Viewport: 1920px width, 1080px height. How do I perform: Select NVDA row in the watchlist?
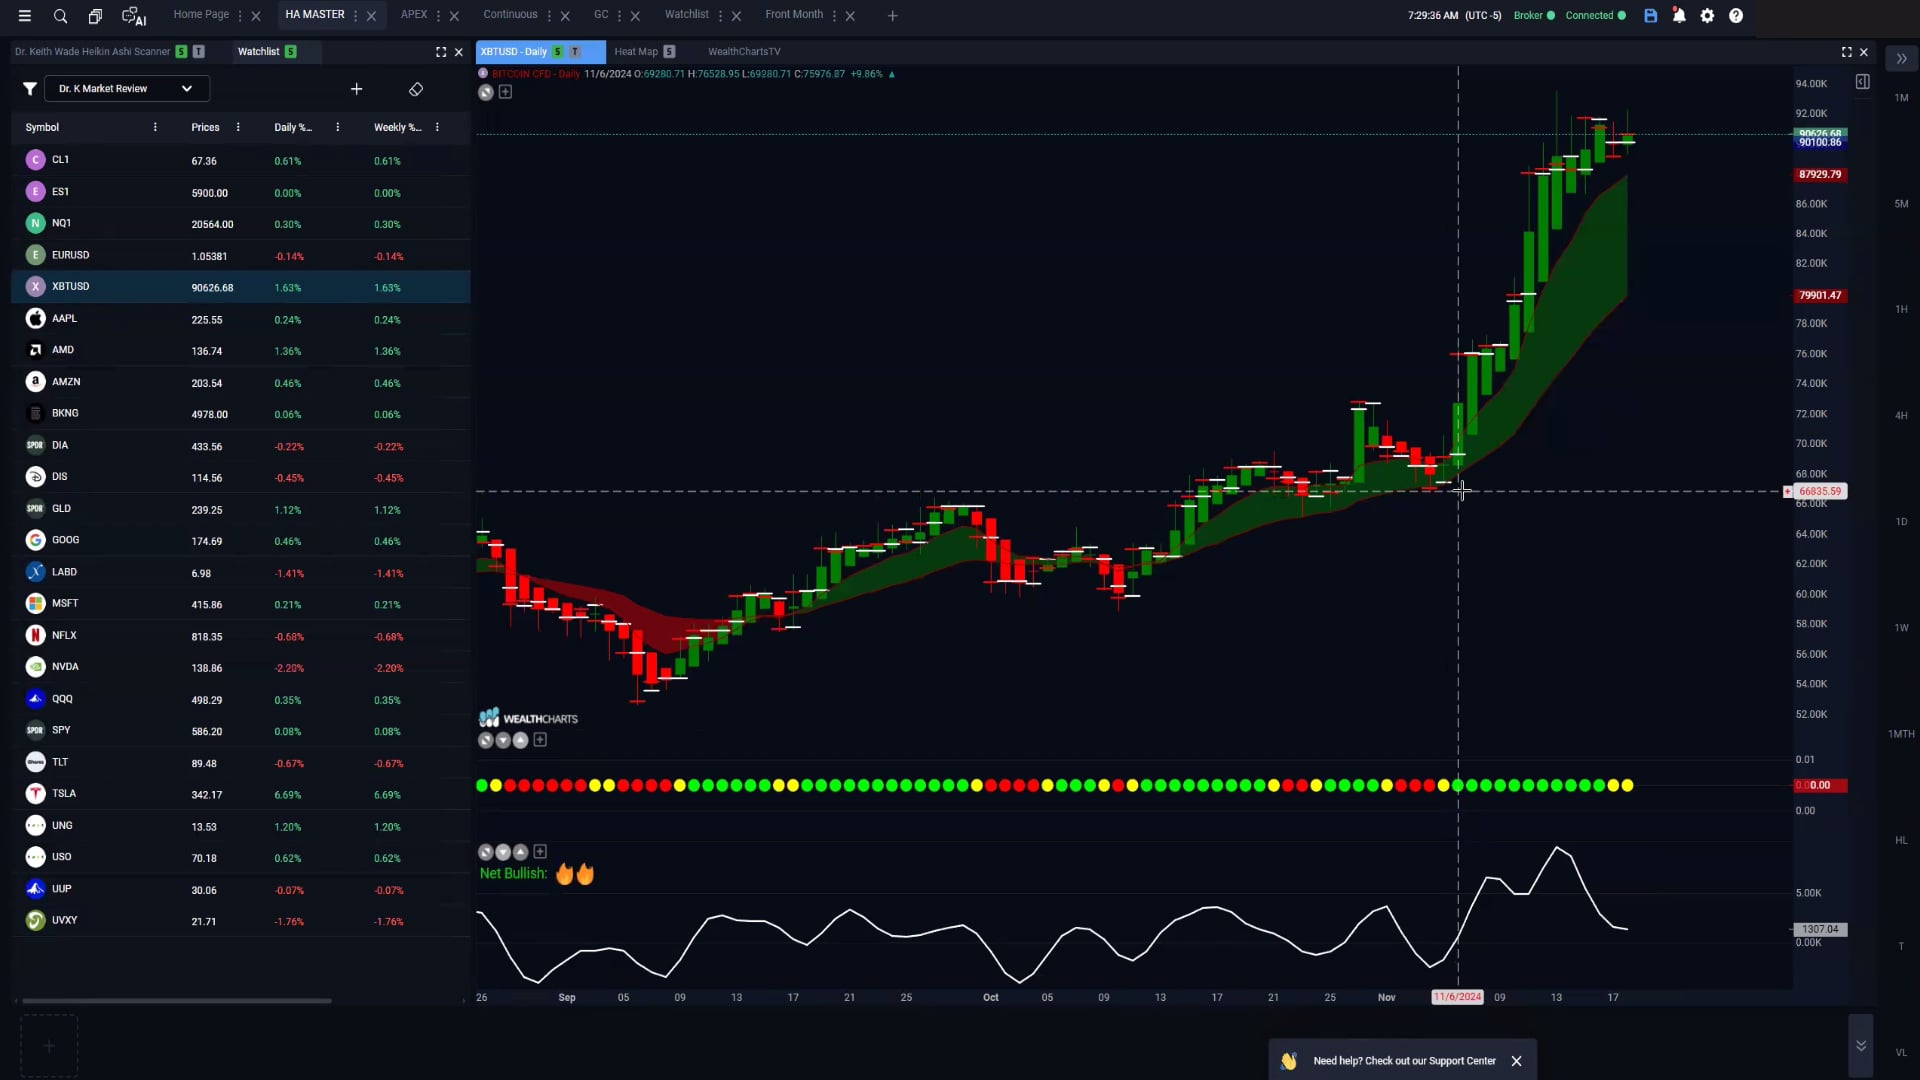pos(240,667)
